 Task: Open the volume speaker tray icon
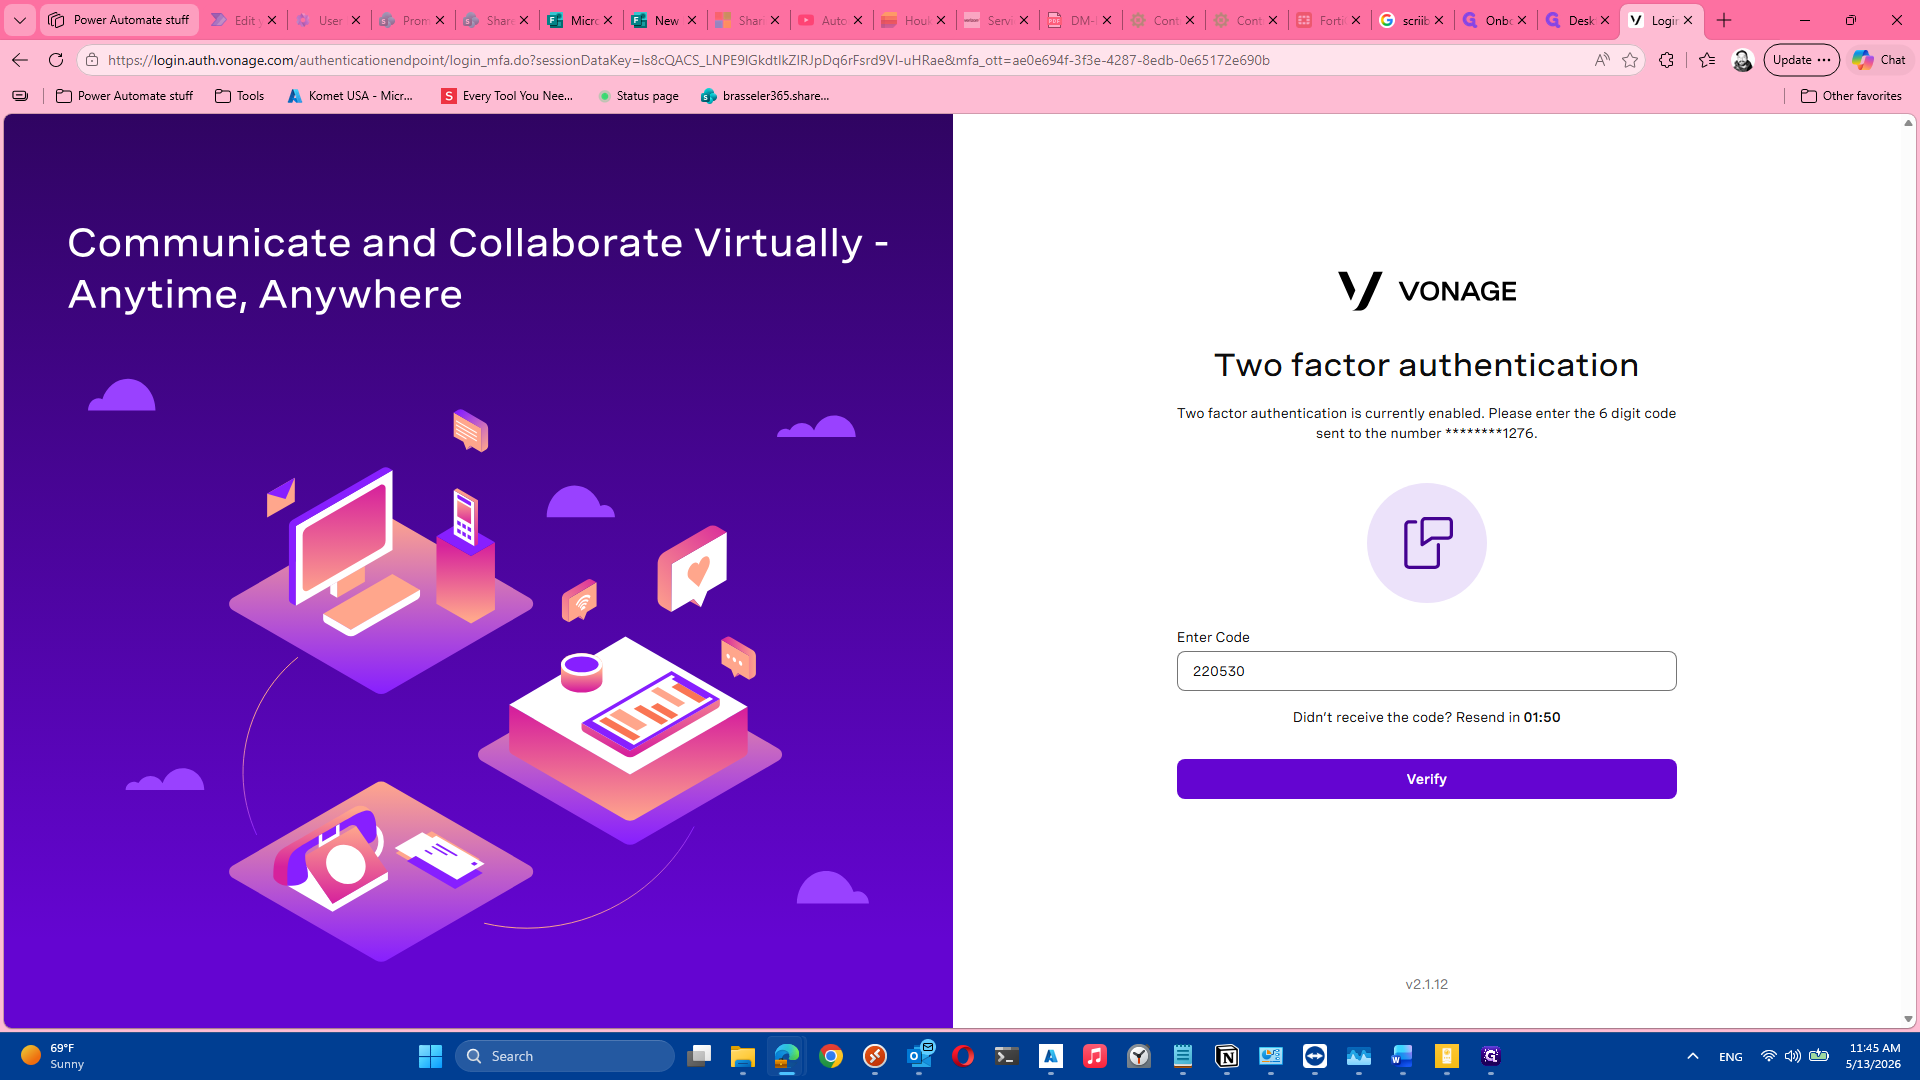(x=1793, y=1056)
